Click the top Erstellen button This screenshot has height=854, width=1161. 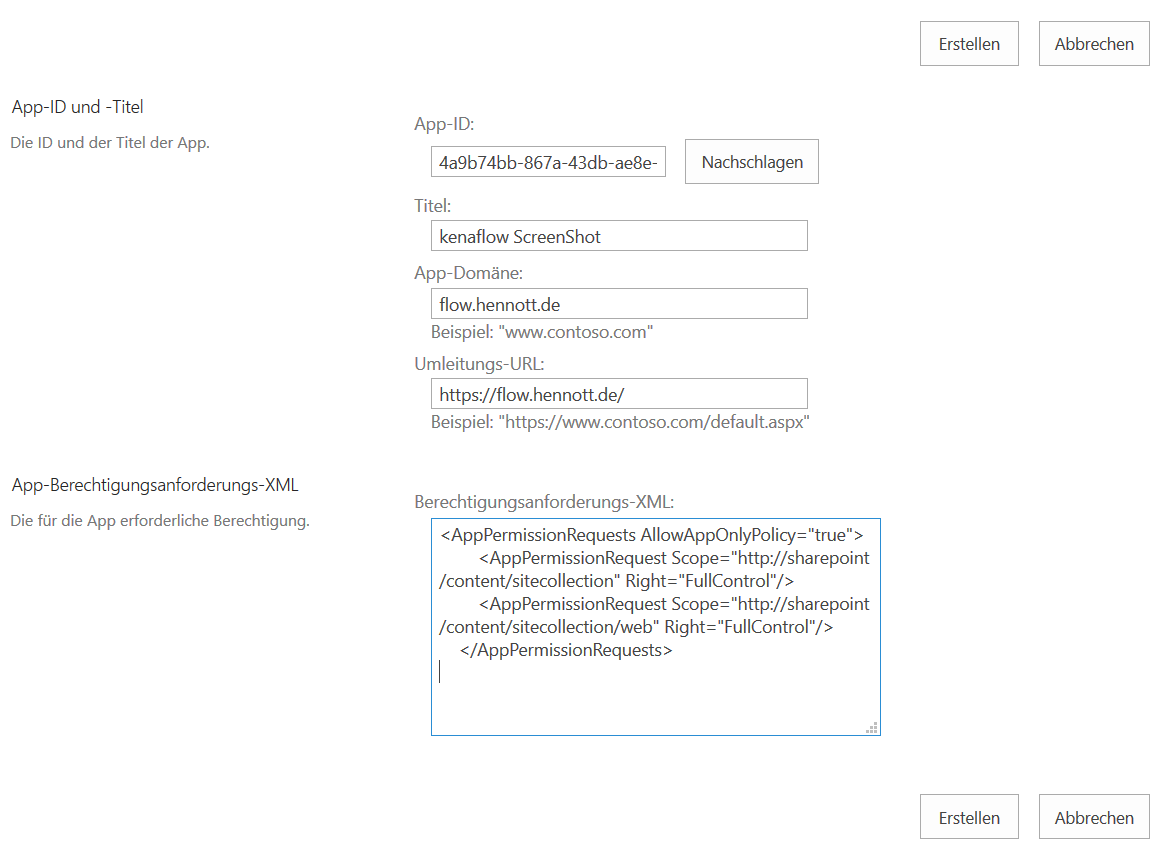969,44
